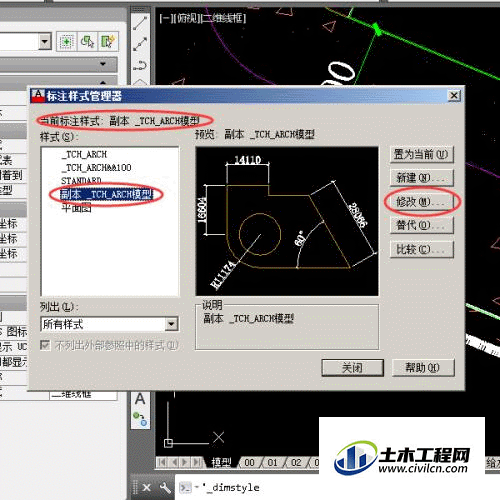Switch to the '02' layout tab
500x500 pixels.
point(296,462)
